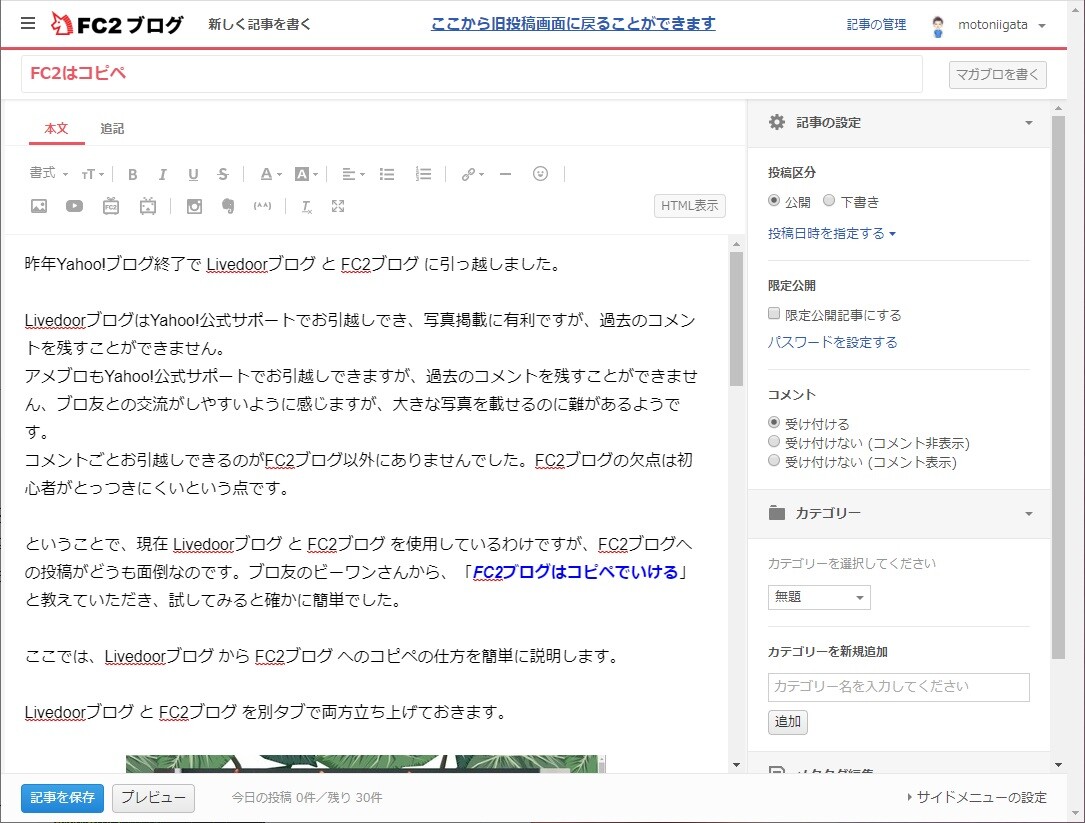The image size is (1085, 823).
Task: Insert a horizontal line
Action: [x=505, y=174]
